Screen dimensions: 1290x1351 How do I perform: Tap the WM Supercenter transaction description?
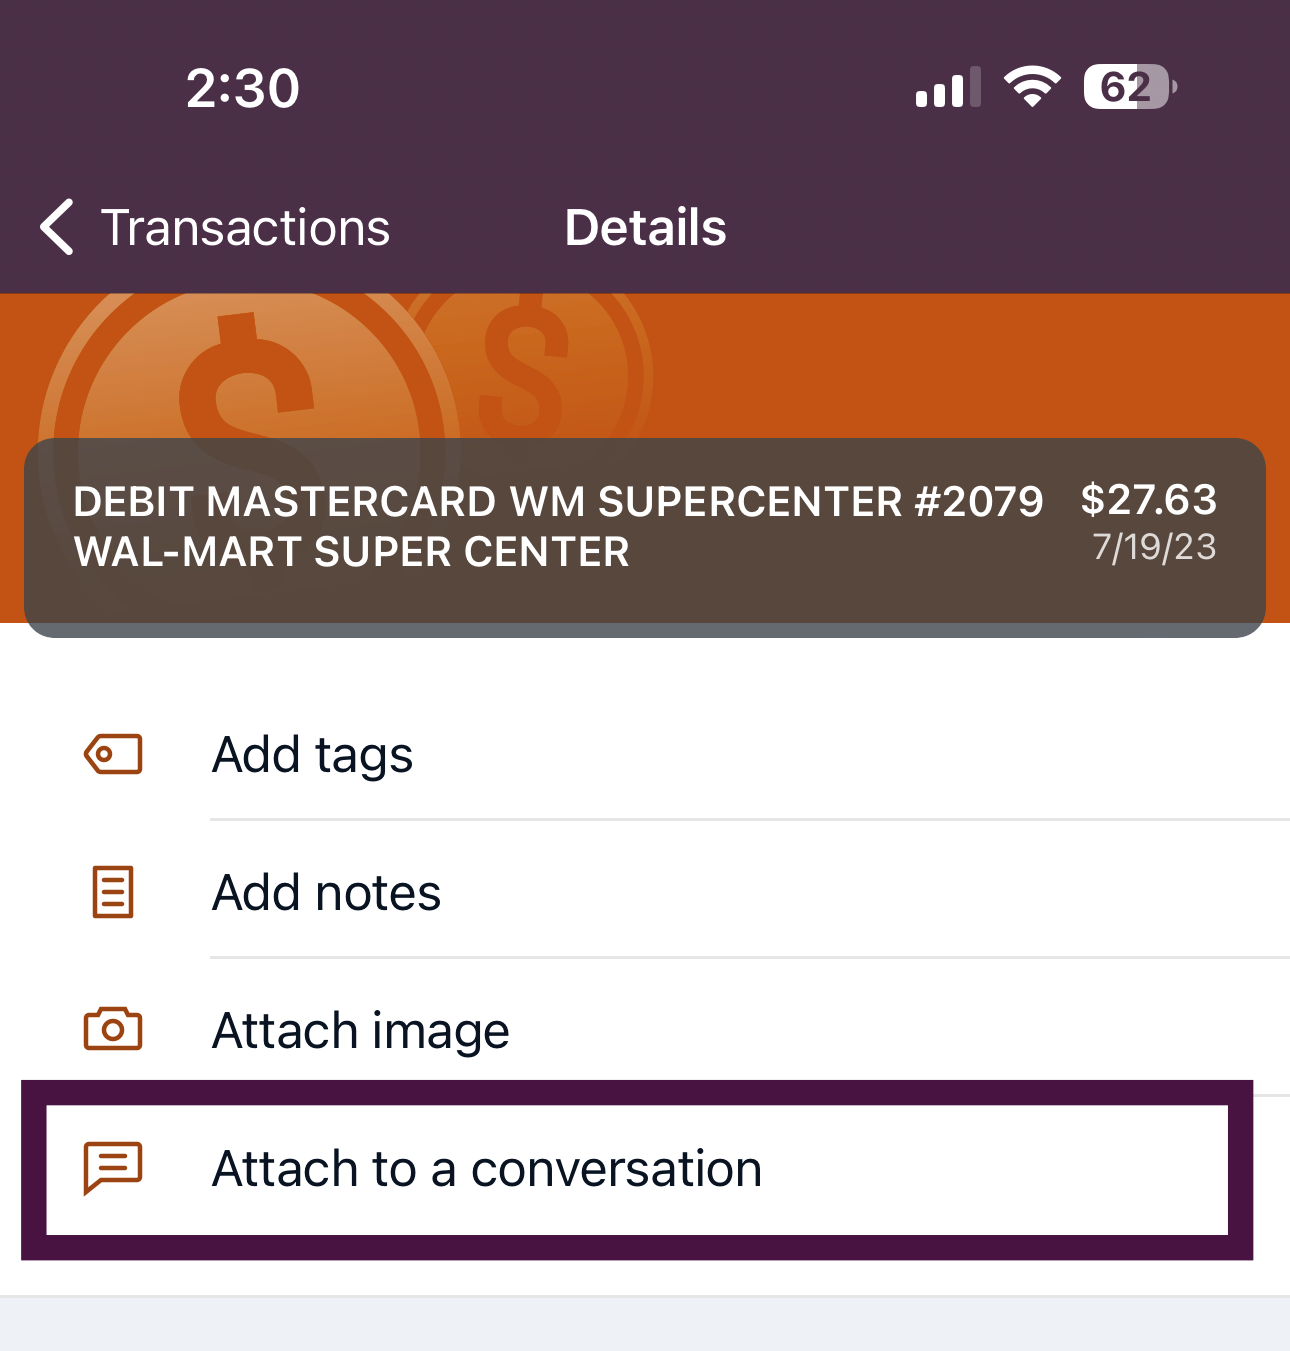pos(558,527)
